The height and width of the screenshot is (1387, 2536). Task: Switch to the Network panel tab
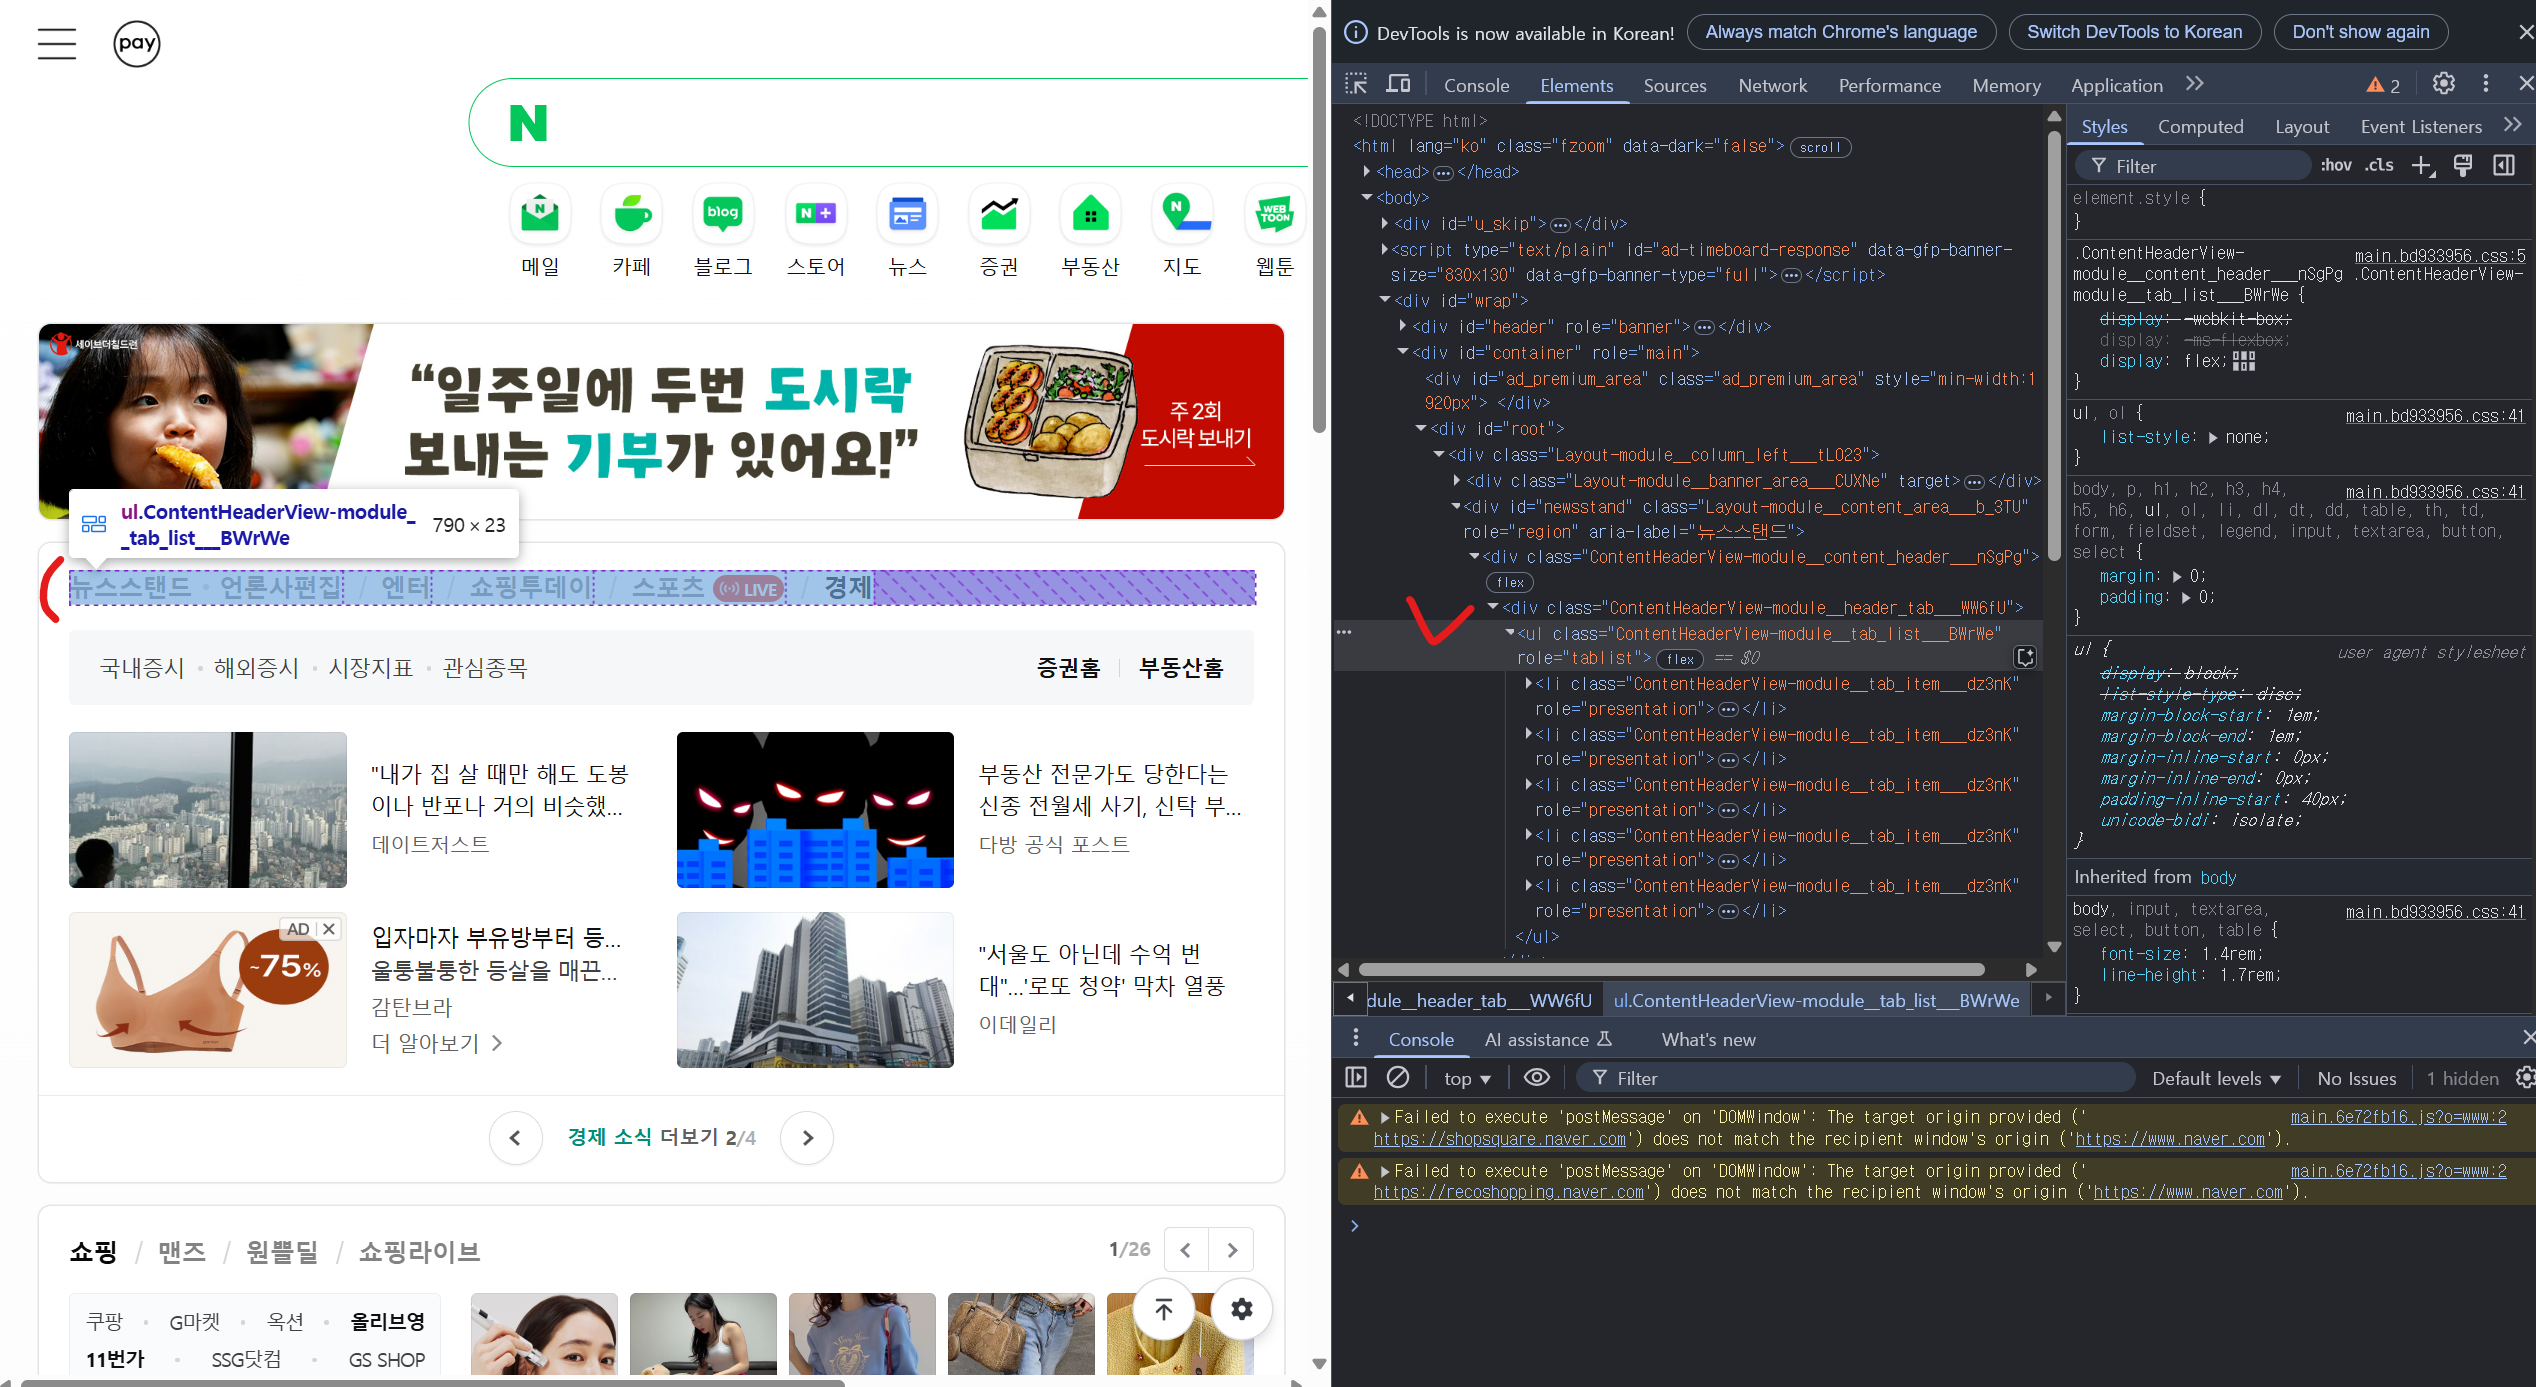click(x=1772, y=86)
